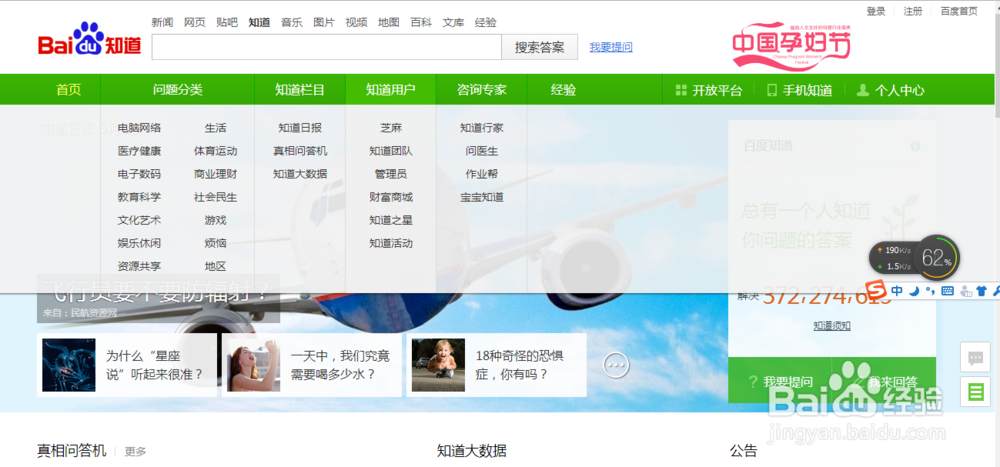Screen dimensions: 1000x467
Task: Select 教育科学 category
Action: coord(139,197)
